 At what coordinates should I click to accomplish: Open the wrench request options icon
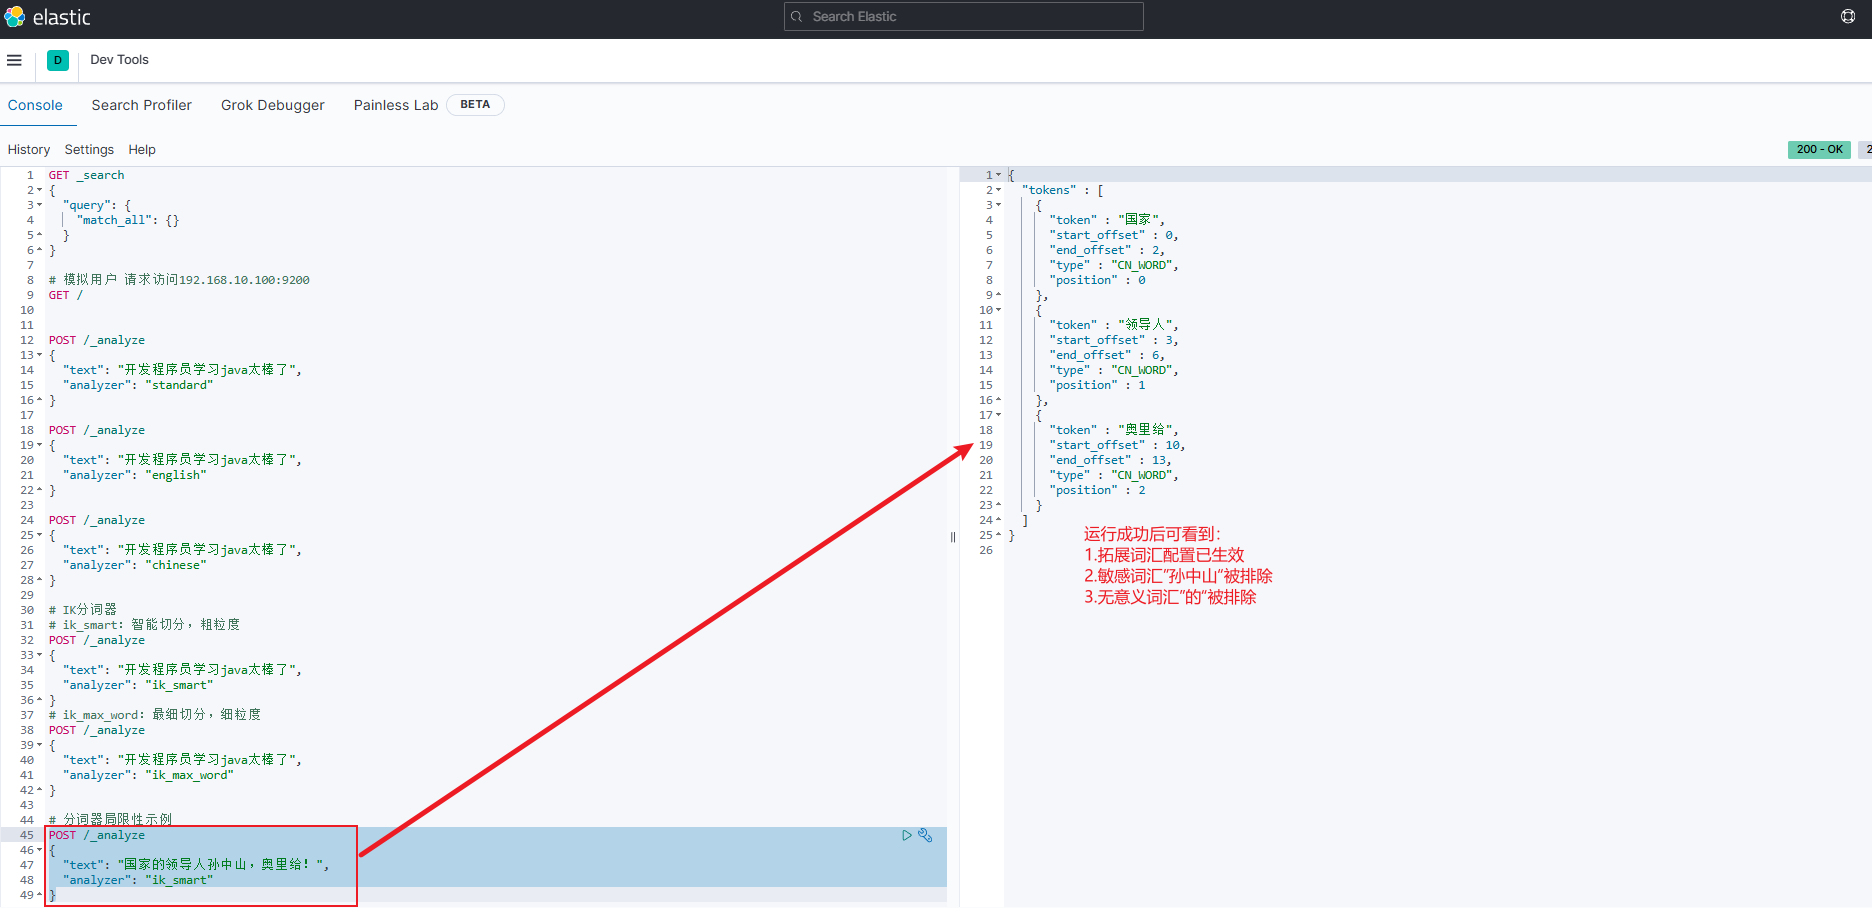point(925,835)
